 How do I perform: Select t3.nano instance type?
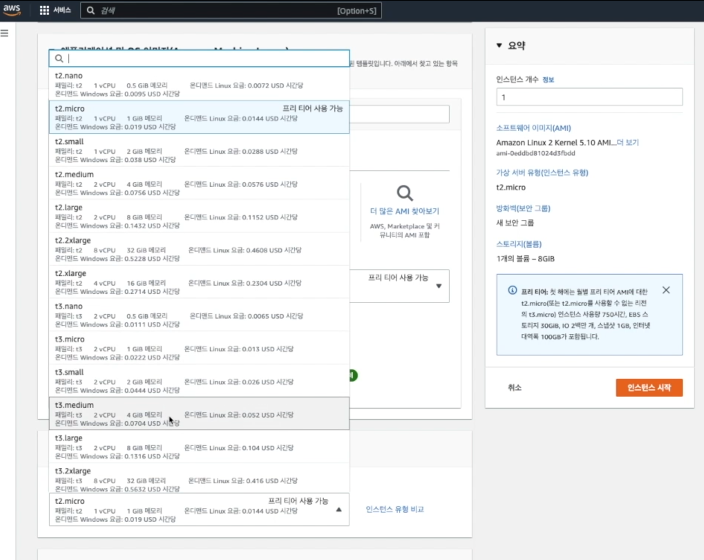(199, 314)
